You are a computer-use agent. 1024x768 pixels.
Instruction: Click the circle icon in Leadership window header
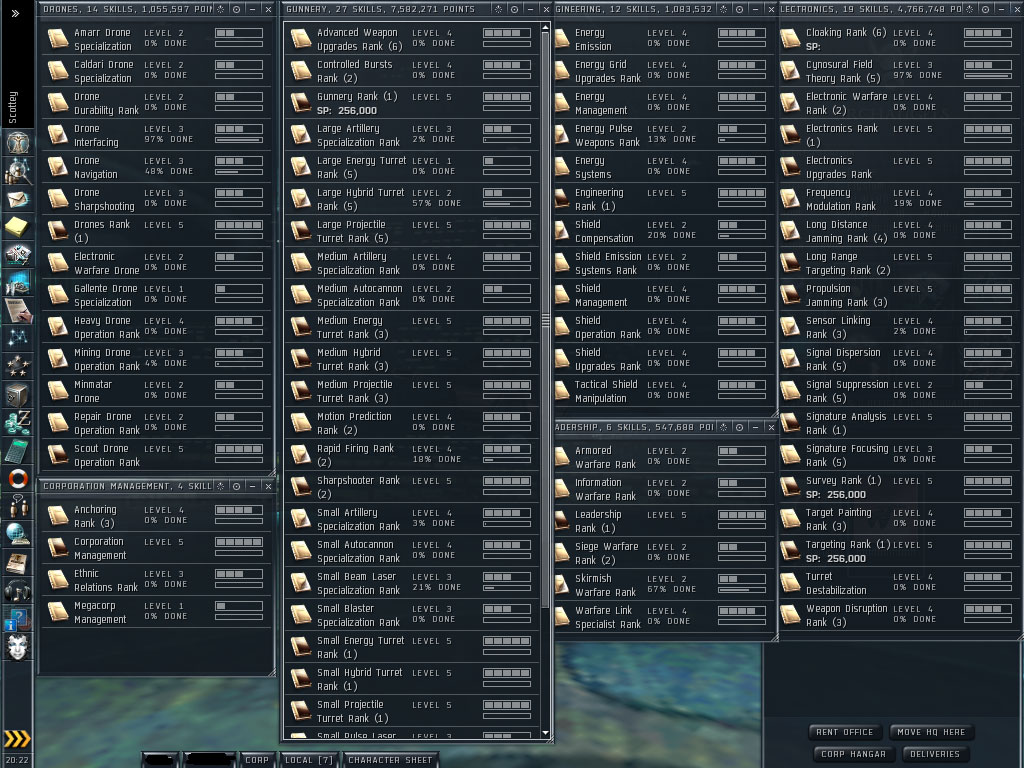pyautogui.click(x=739, y=427)
